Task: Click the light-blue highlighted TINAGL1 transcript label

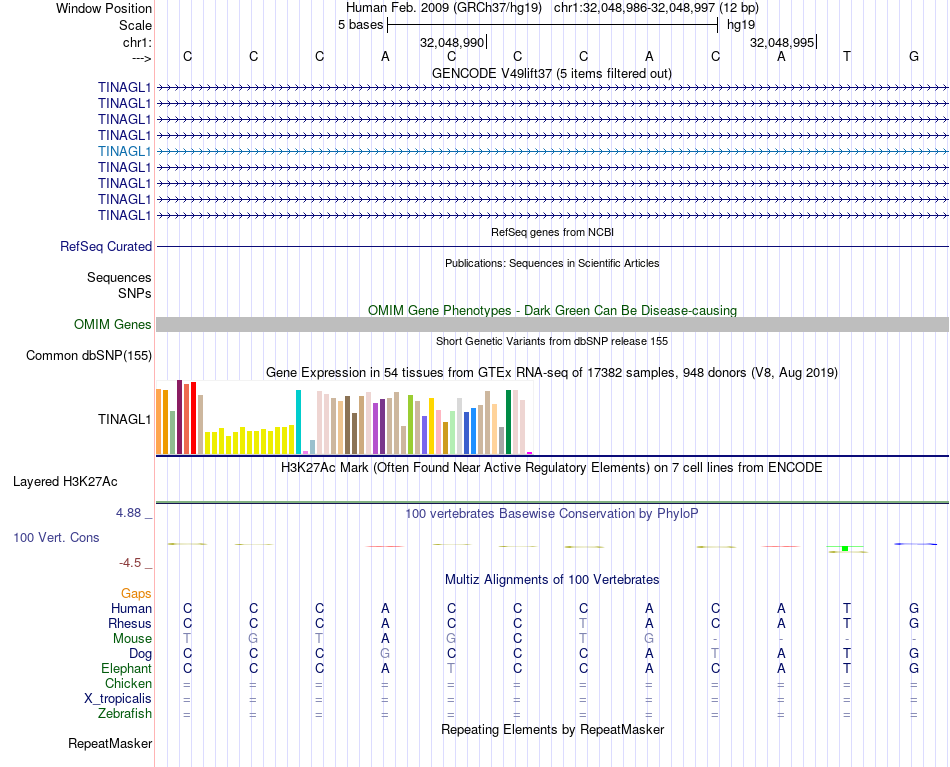Action: point(124,151)
